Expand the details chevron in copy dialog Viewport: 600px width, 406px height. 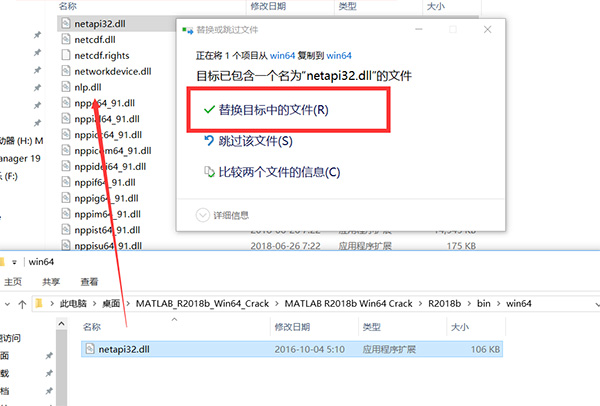[x=202, y=215]
